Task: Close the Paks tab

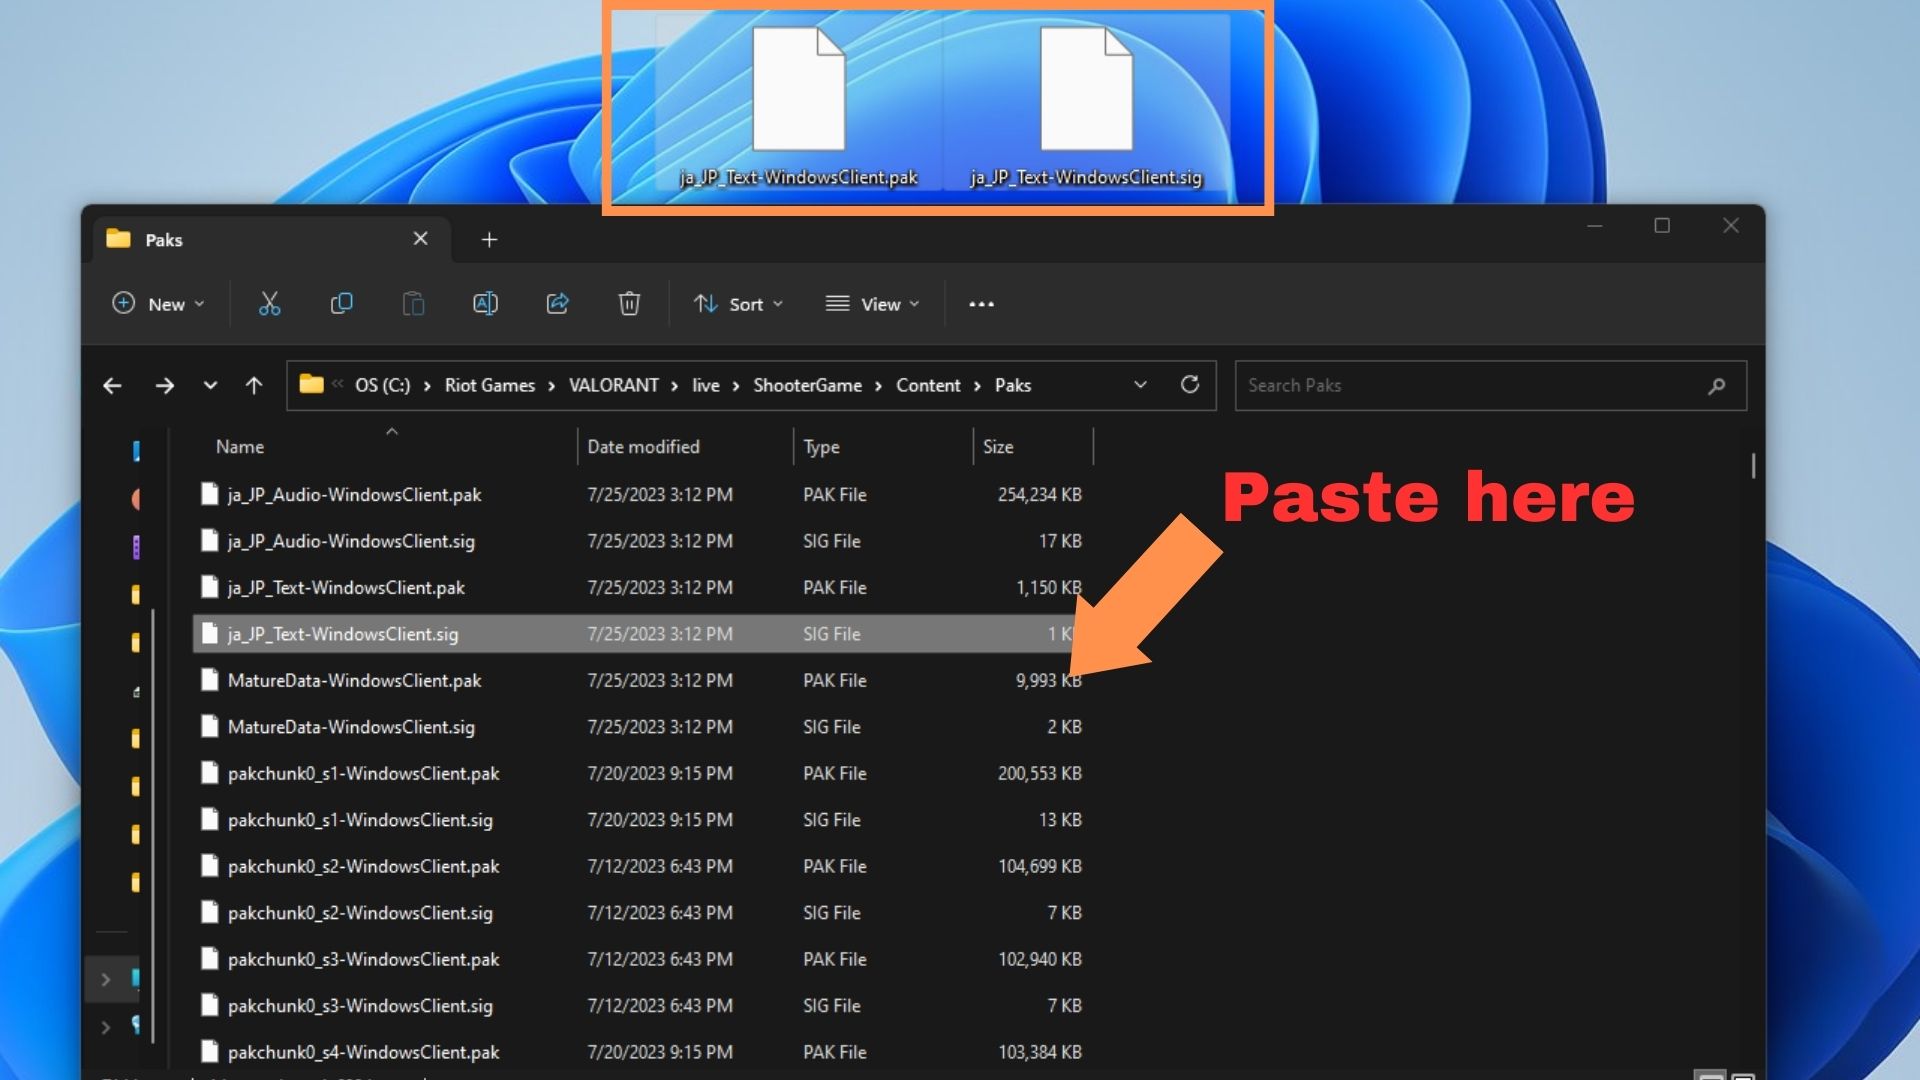Action: pyautogui.click(x=421, y=239)
